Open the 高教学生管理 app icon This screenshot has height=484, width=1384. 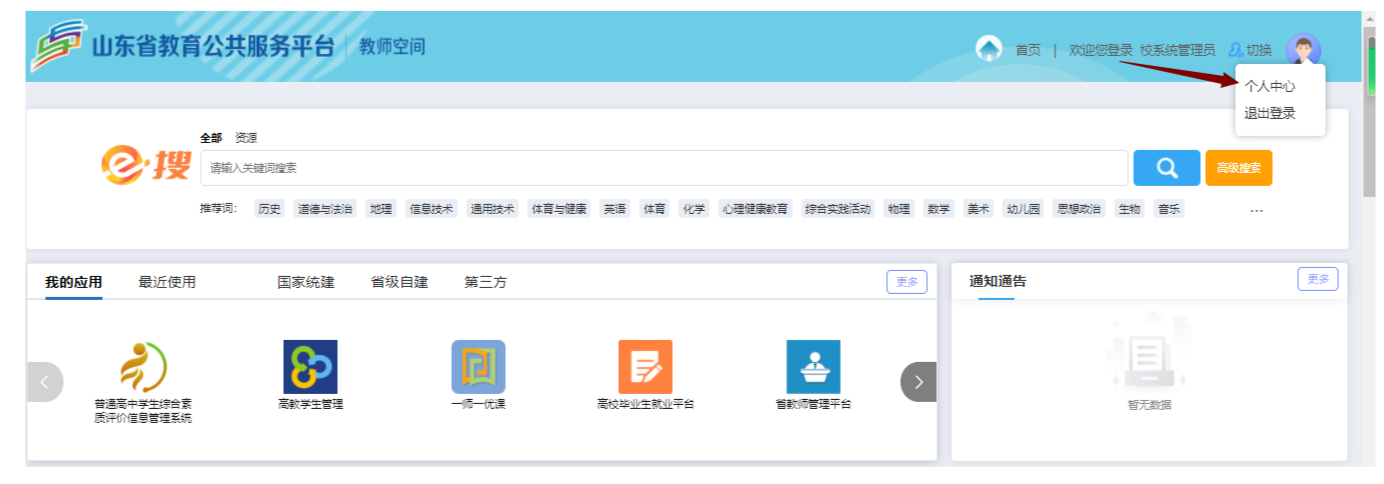[x=310, y=367]
